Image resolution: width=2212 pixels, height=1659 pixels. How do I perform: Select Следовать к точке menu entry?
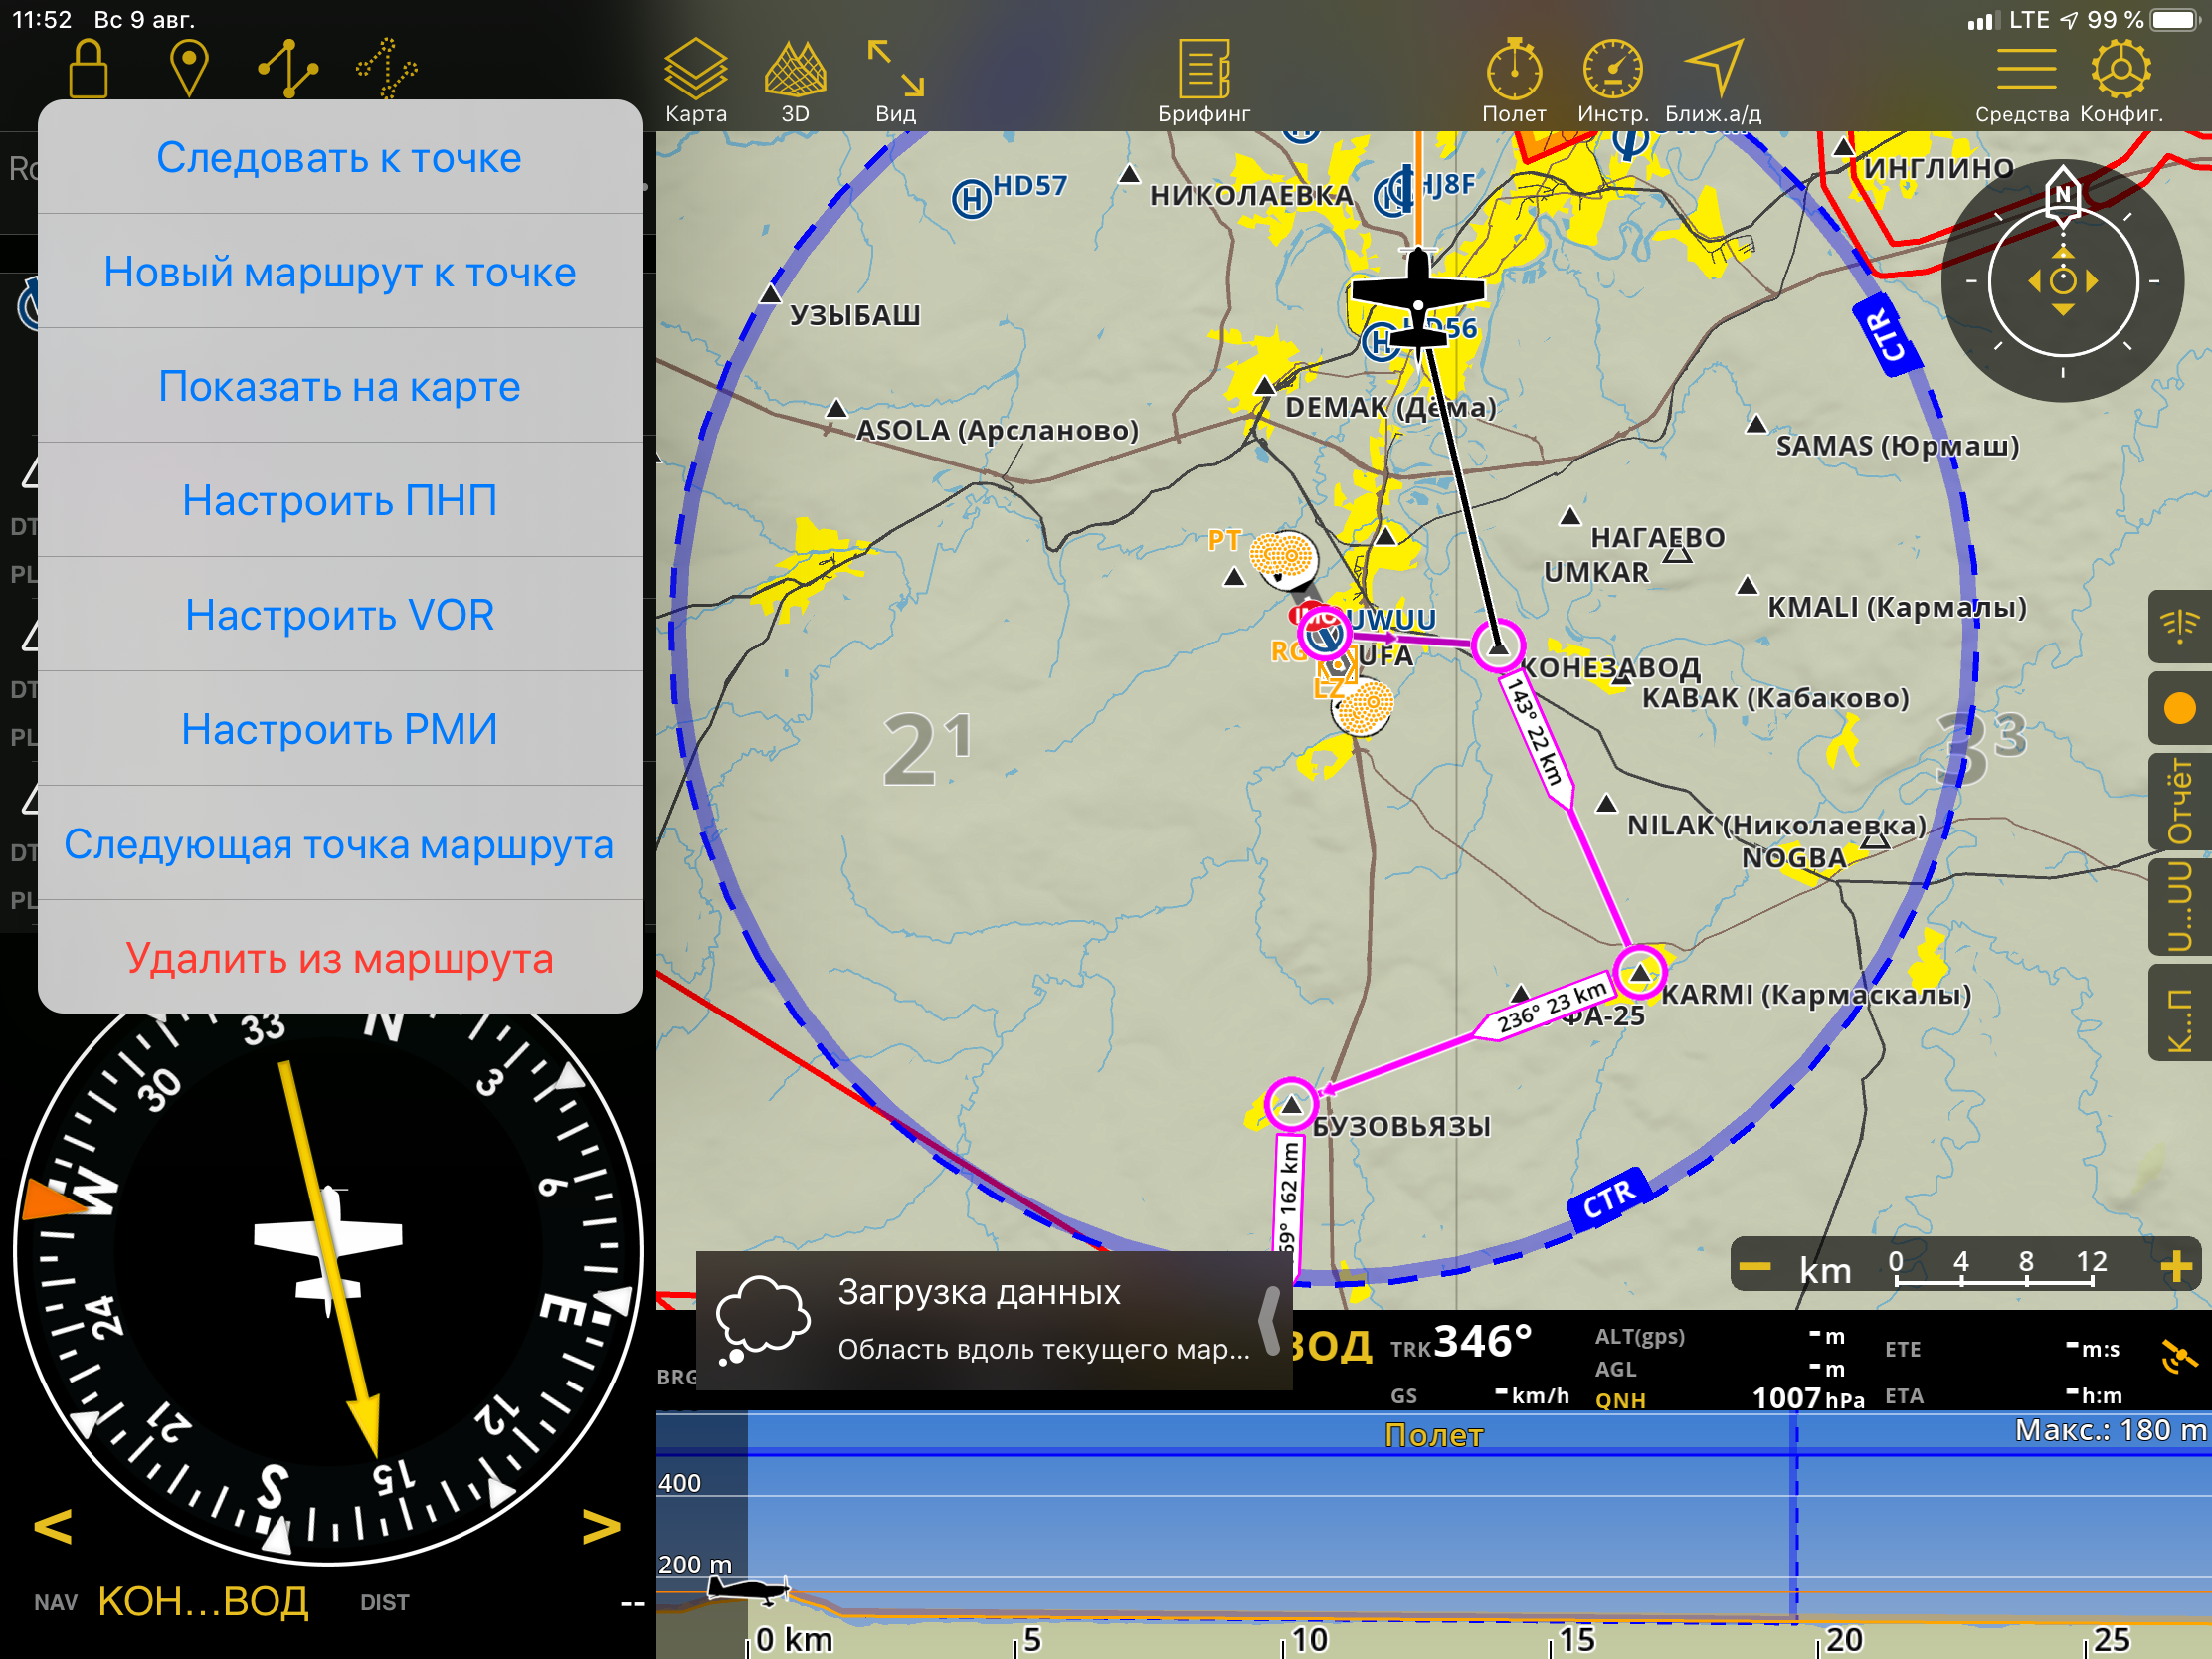[x=339, y=158]
